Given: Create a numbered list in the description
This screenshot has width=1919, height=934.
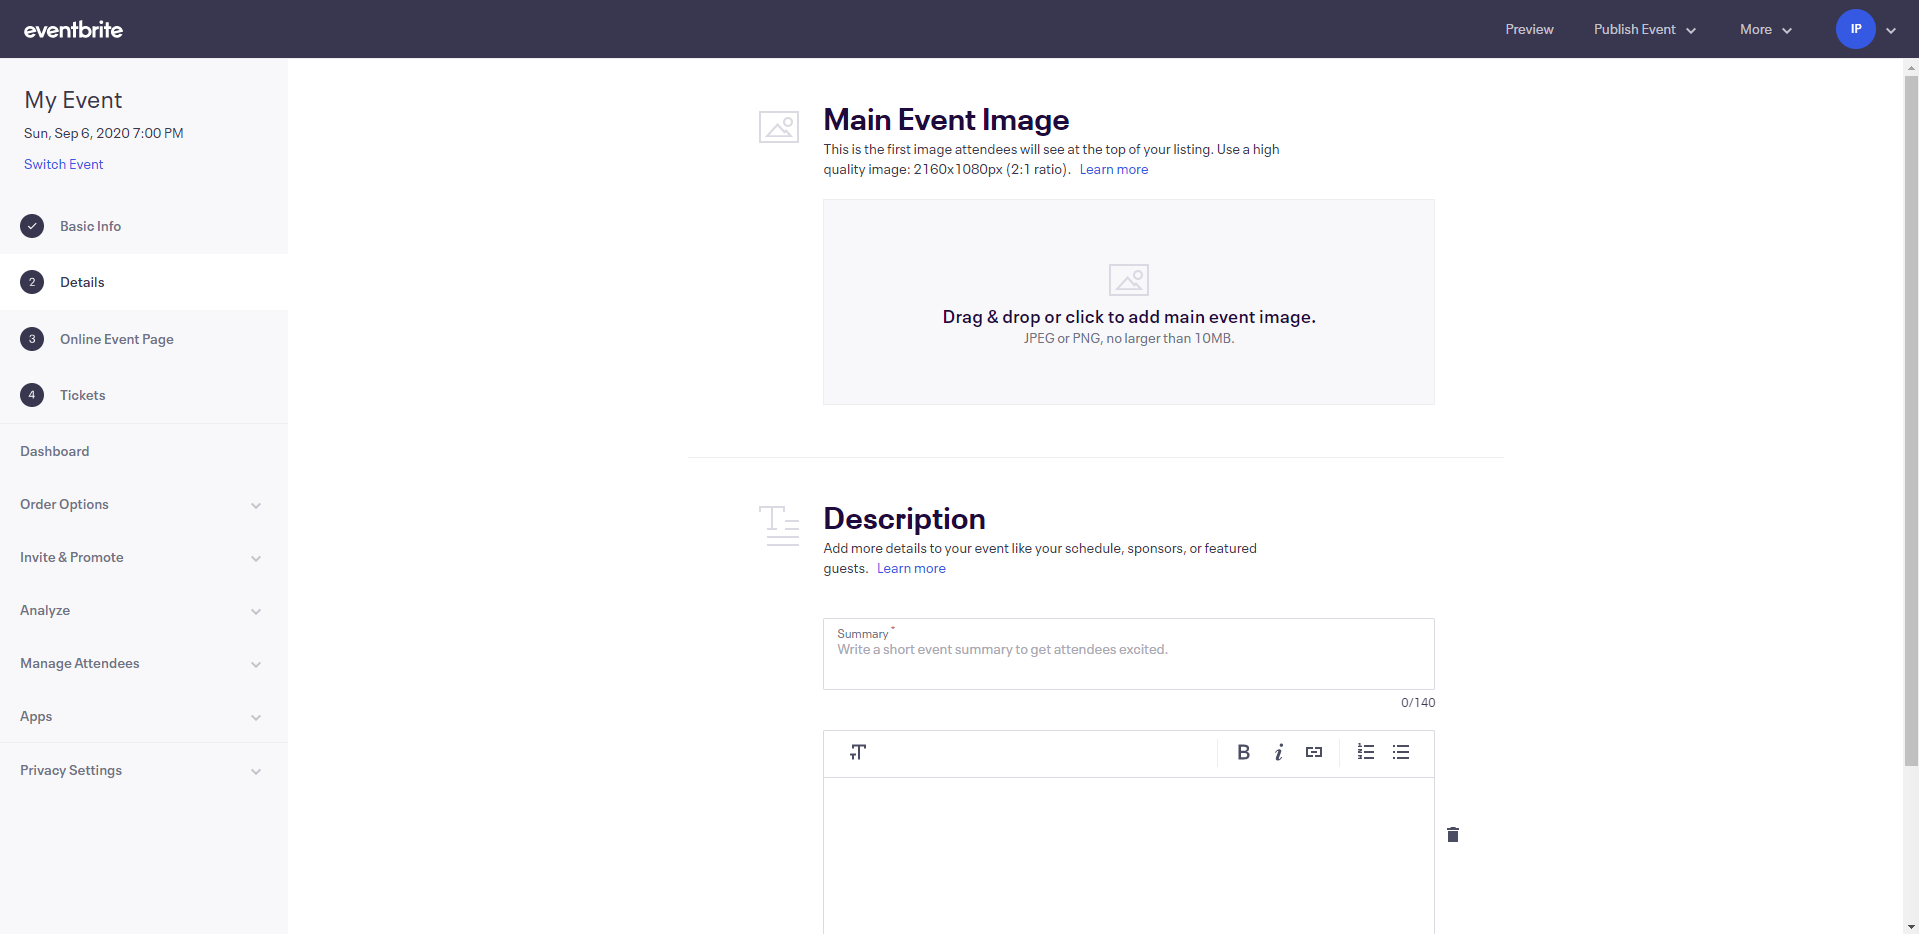Looking at the screenshot, I should tap(1364, 752).
